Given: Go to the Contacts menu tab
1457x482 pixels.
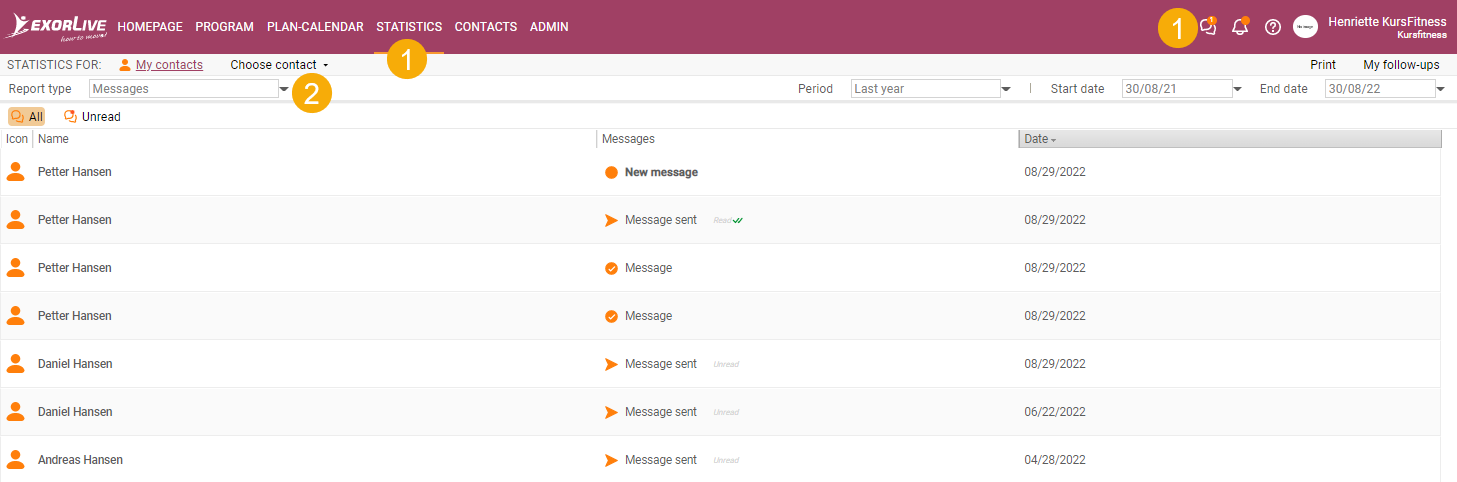Looking at the screenshot, I should click(x=486, y=27).
